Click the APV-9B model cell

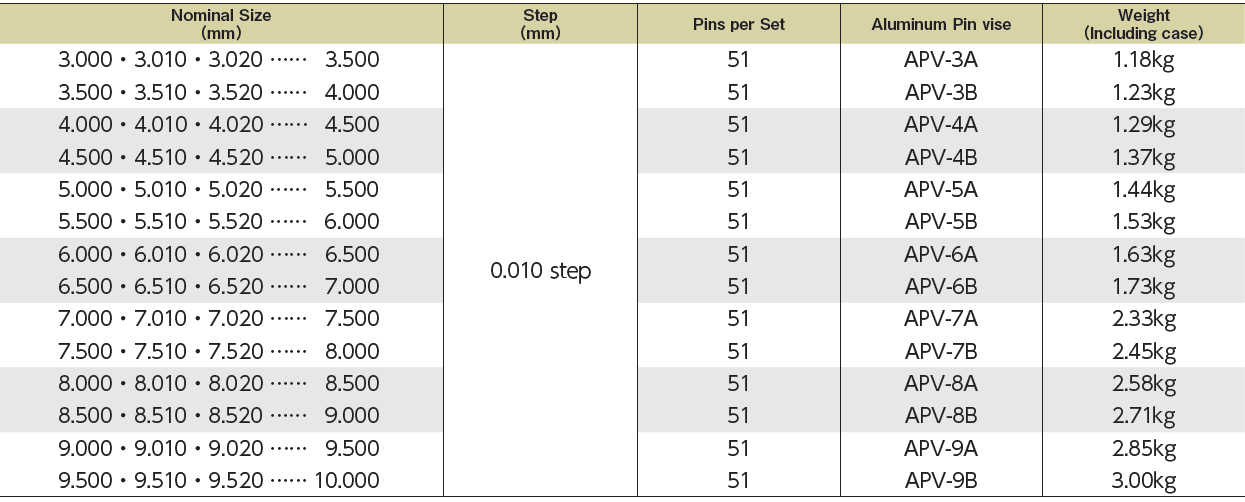pyautogui.click(x=941, y=480)
